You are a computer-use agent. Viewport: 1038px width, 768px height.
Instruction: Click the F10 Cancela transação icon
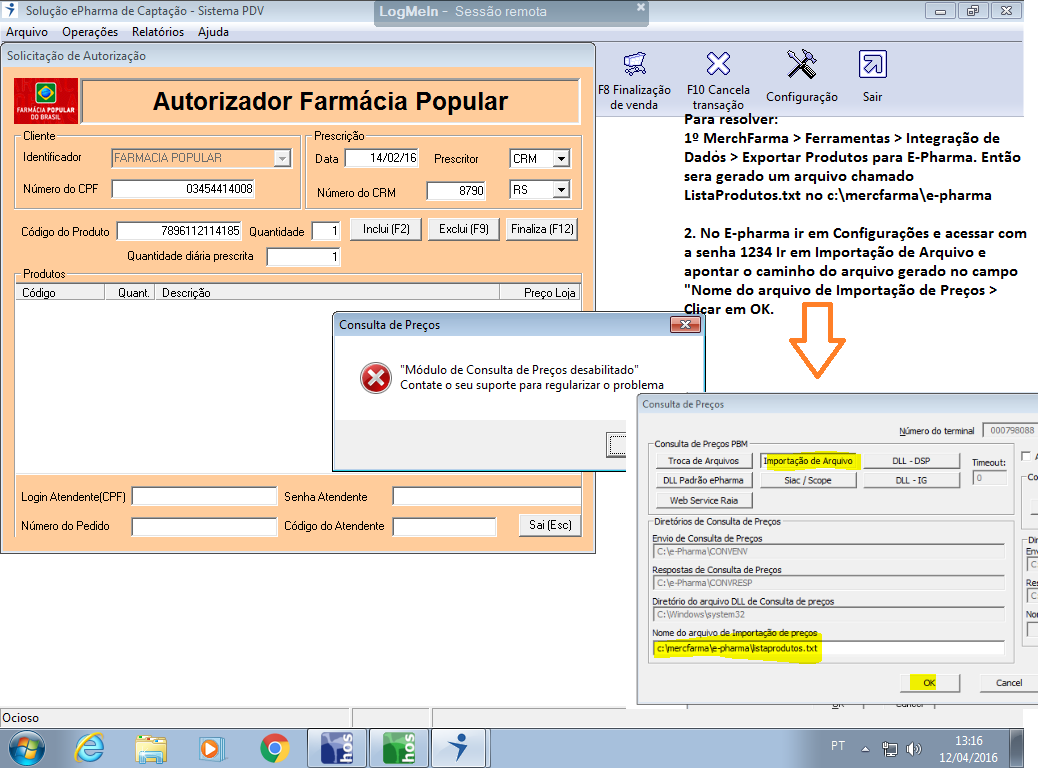(718, 65)
